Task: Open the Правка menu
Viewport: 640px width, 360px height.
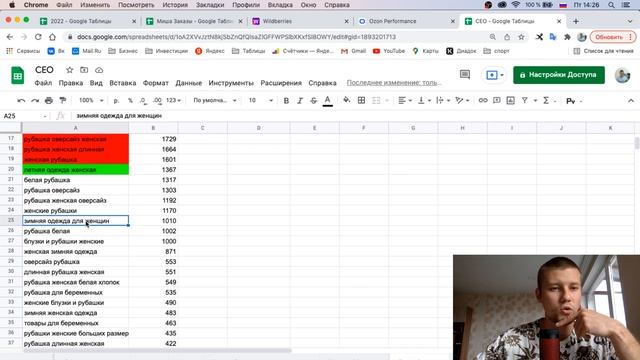Action: [71, 83]
